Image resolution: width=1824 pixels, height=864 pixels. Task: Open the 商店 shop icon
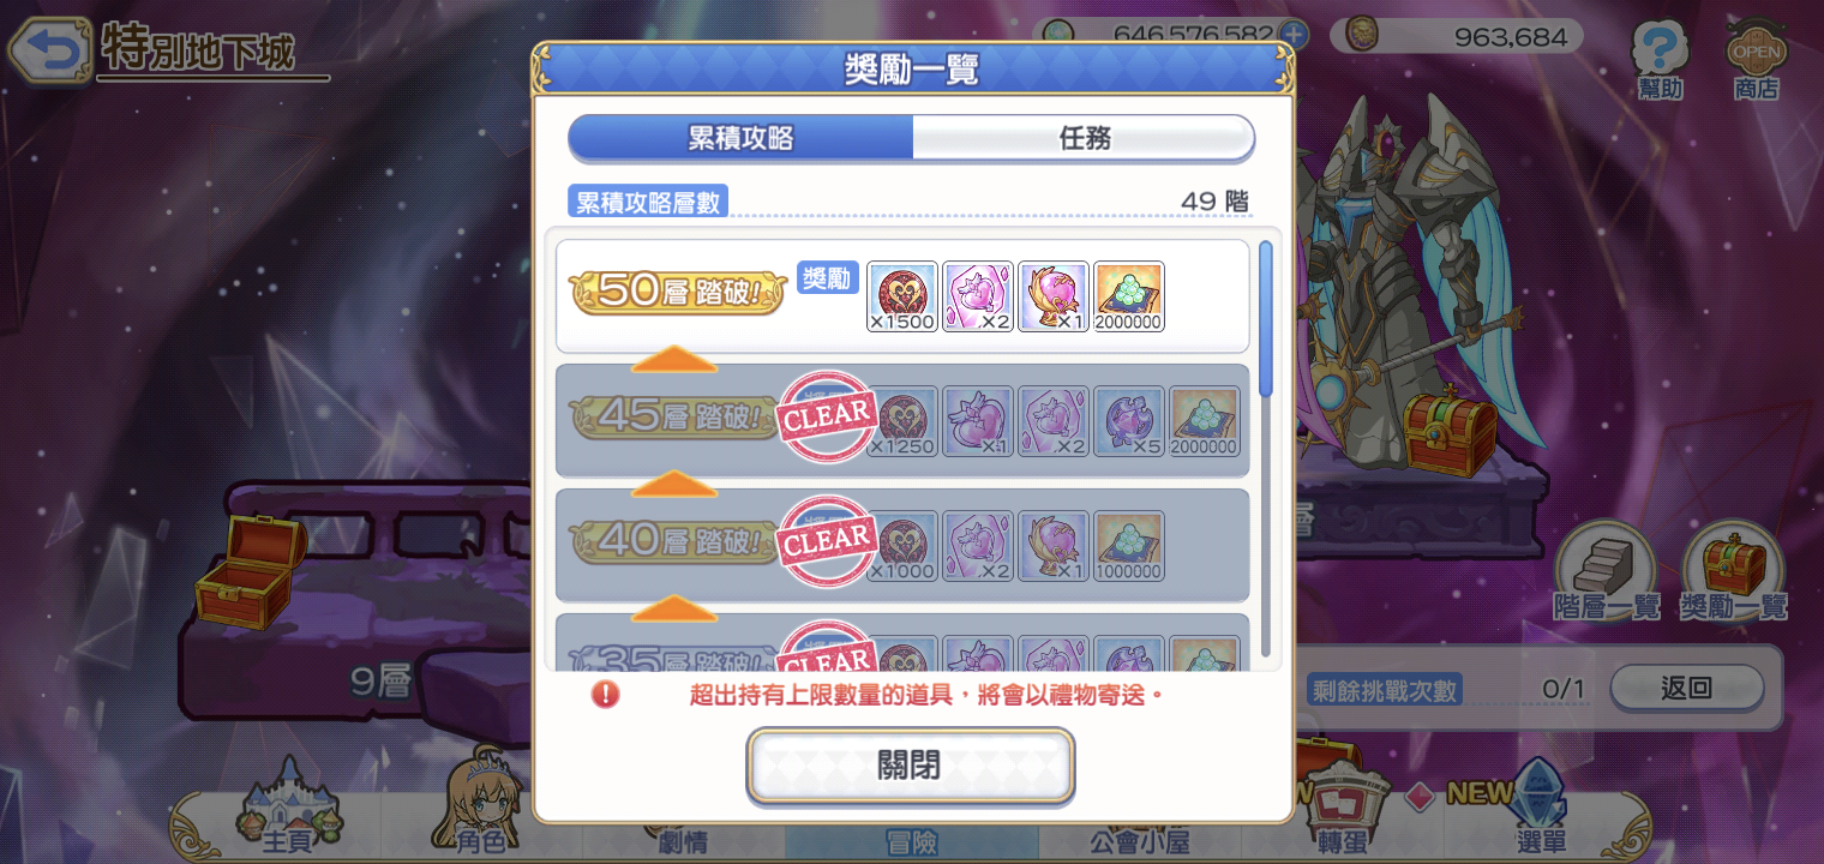[1756, 59]
